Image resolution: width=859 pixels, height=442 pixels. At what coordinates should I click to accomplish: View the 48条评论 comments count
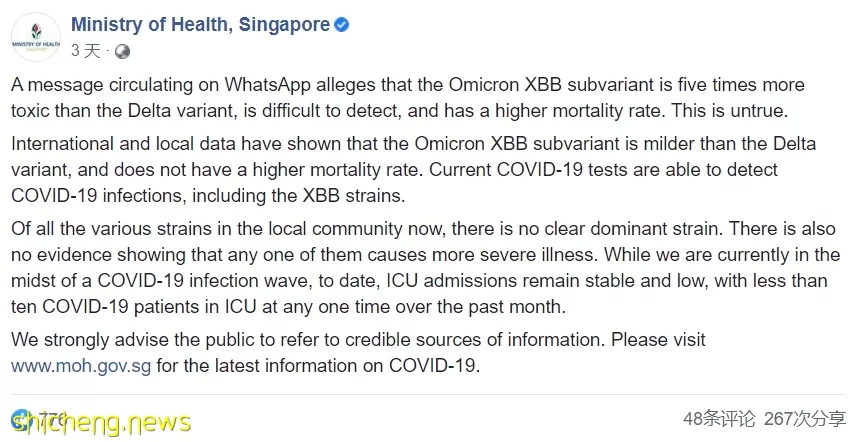pyautogui.click(x=719, y=419)
